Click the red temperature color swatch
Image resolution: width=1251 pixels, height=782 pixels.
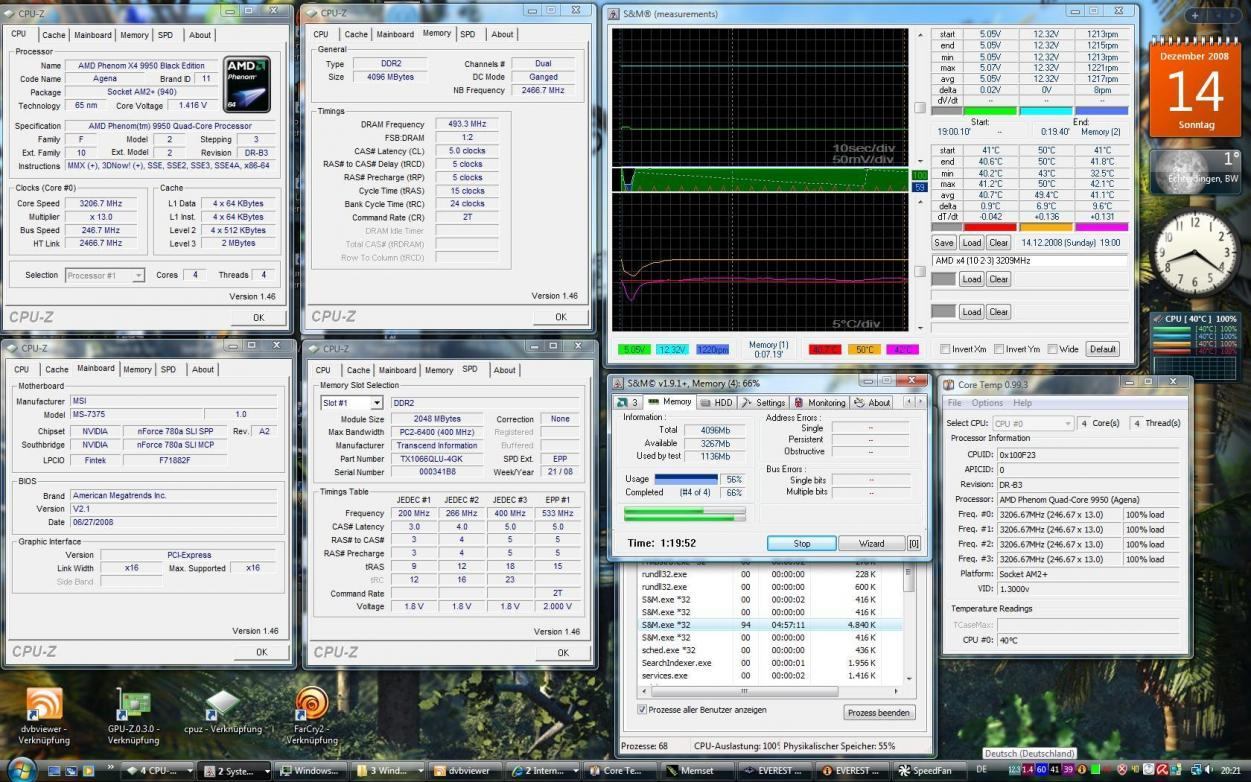989,227
